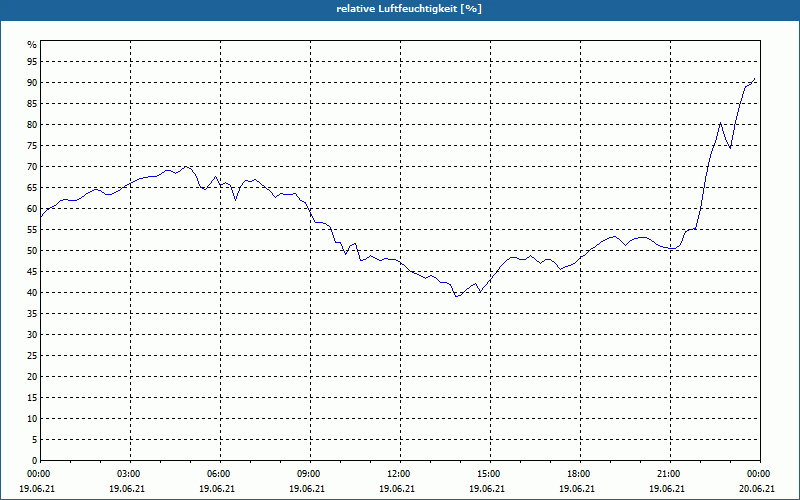Click y-axis tick label "85"
This screenshot has height=500, width=800.
tap(32, 104)
